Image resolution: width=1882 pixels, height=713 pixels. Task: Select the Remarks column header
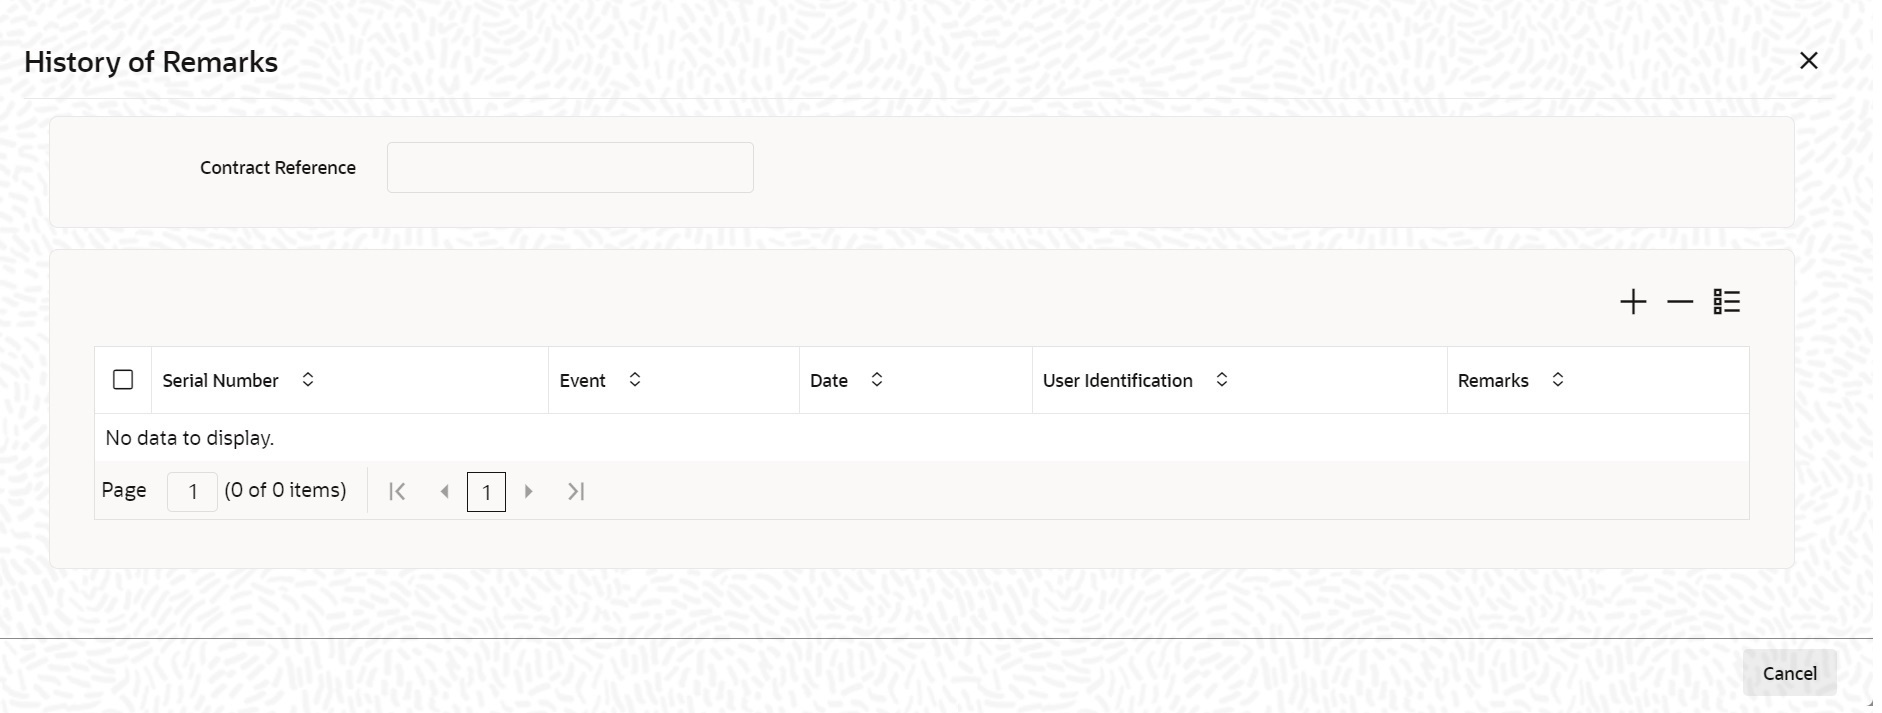coord(1493,381)
